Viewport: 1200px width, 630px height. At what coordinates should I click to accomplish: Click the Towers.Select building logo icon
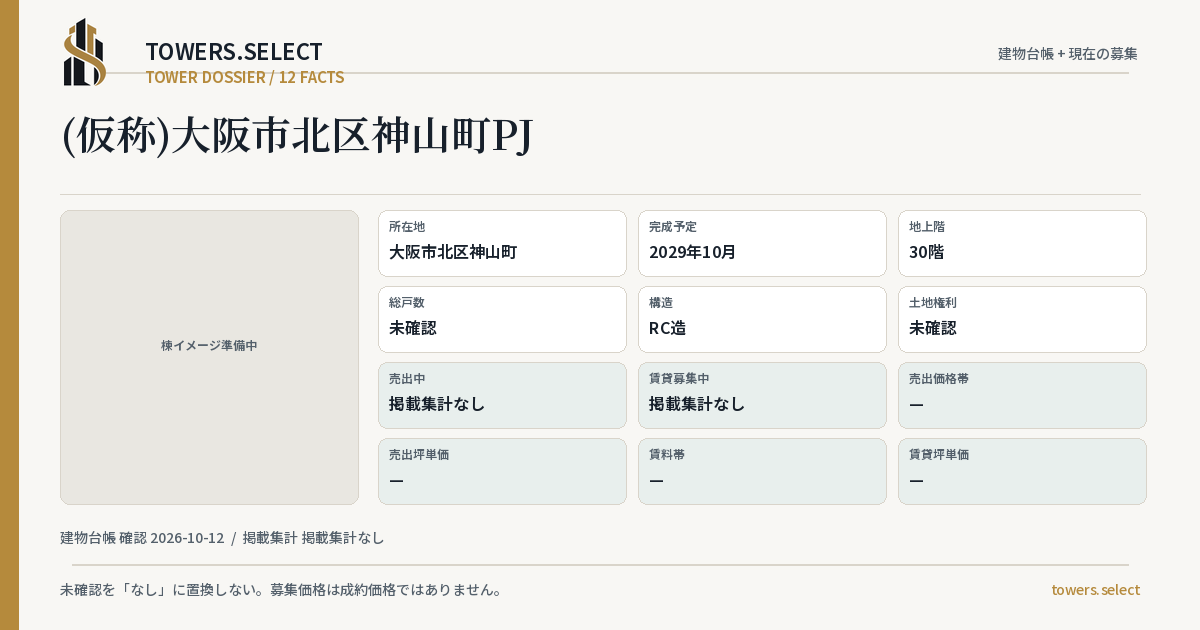pos(85,52)
